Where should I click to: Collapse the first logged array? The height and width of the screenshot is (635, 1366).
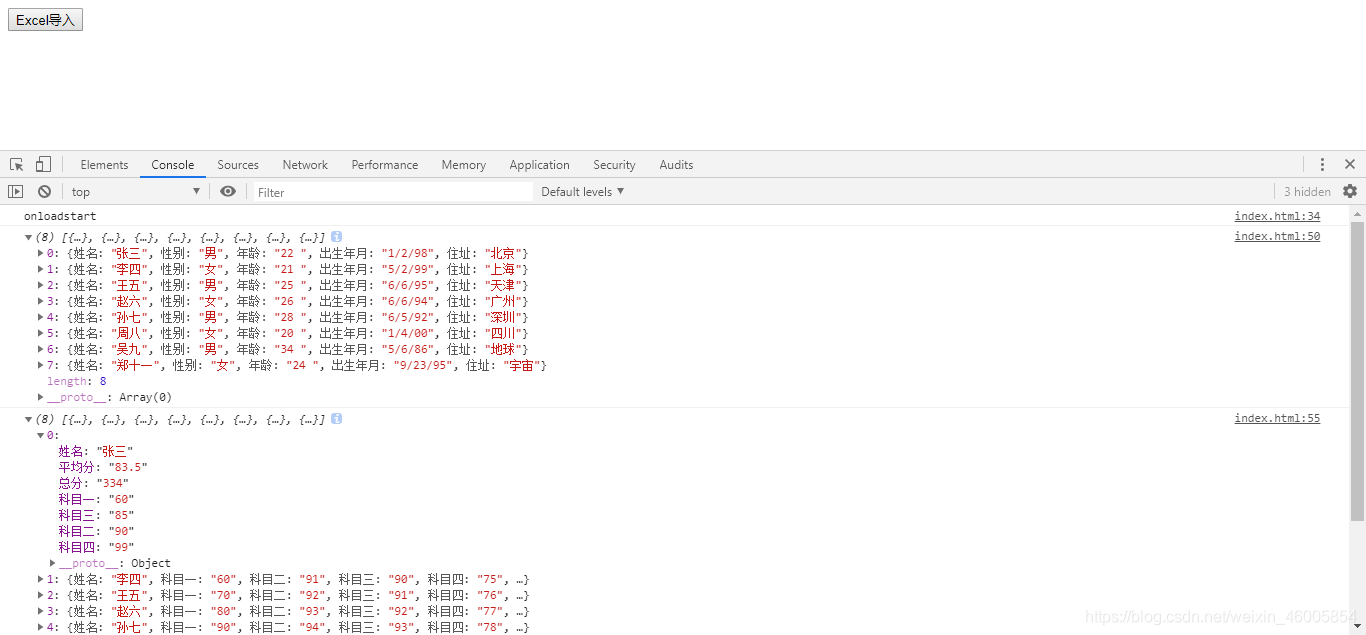point(29,237)
